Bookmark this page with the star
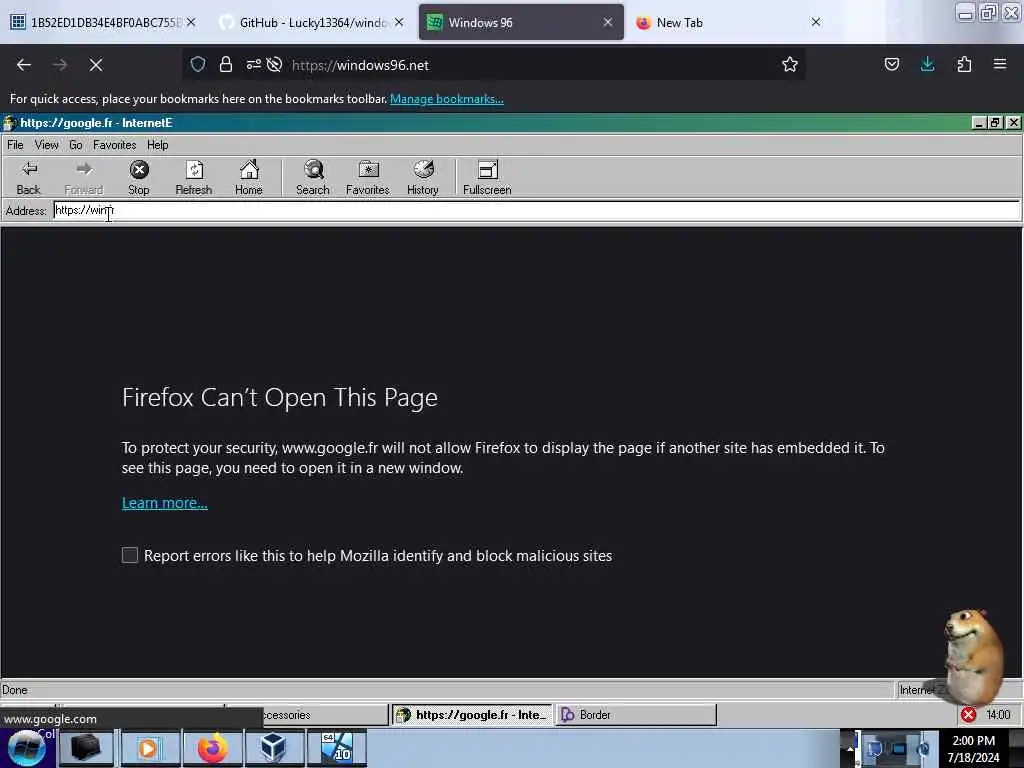Screen dimensions: 1024x768 790,65
